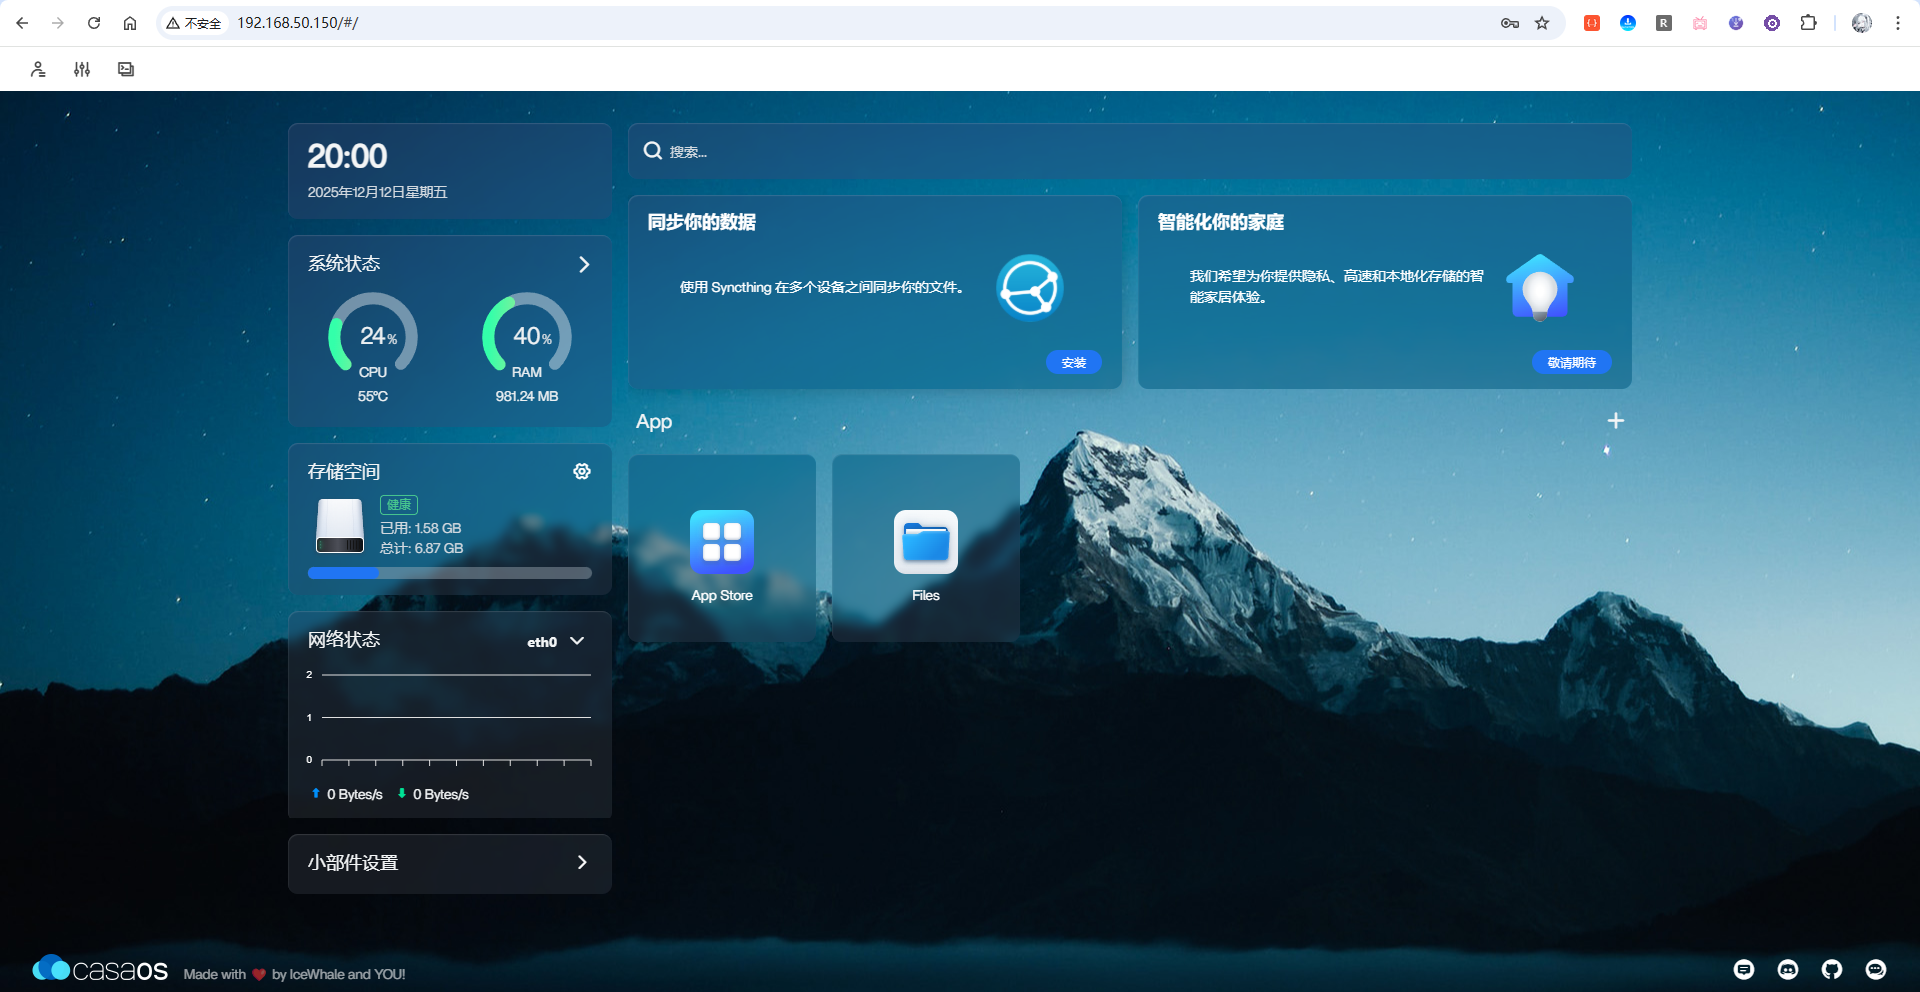This screenshot has height=992, width=1920.
Task: Click the 敬请期待 button
Action: (1571, 362)
